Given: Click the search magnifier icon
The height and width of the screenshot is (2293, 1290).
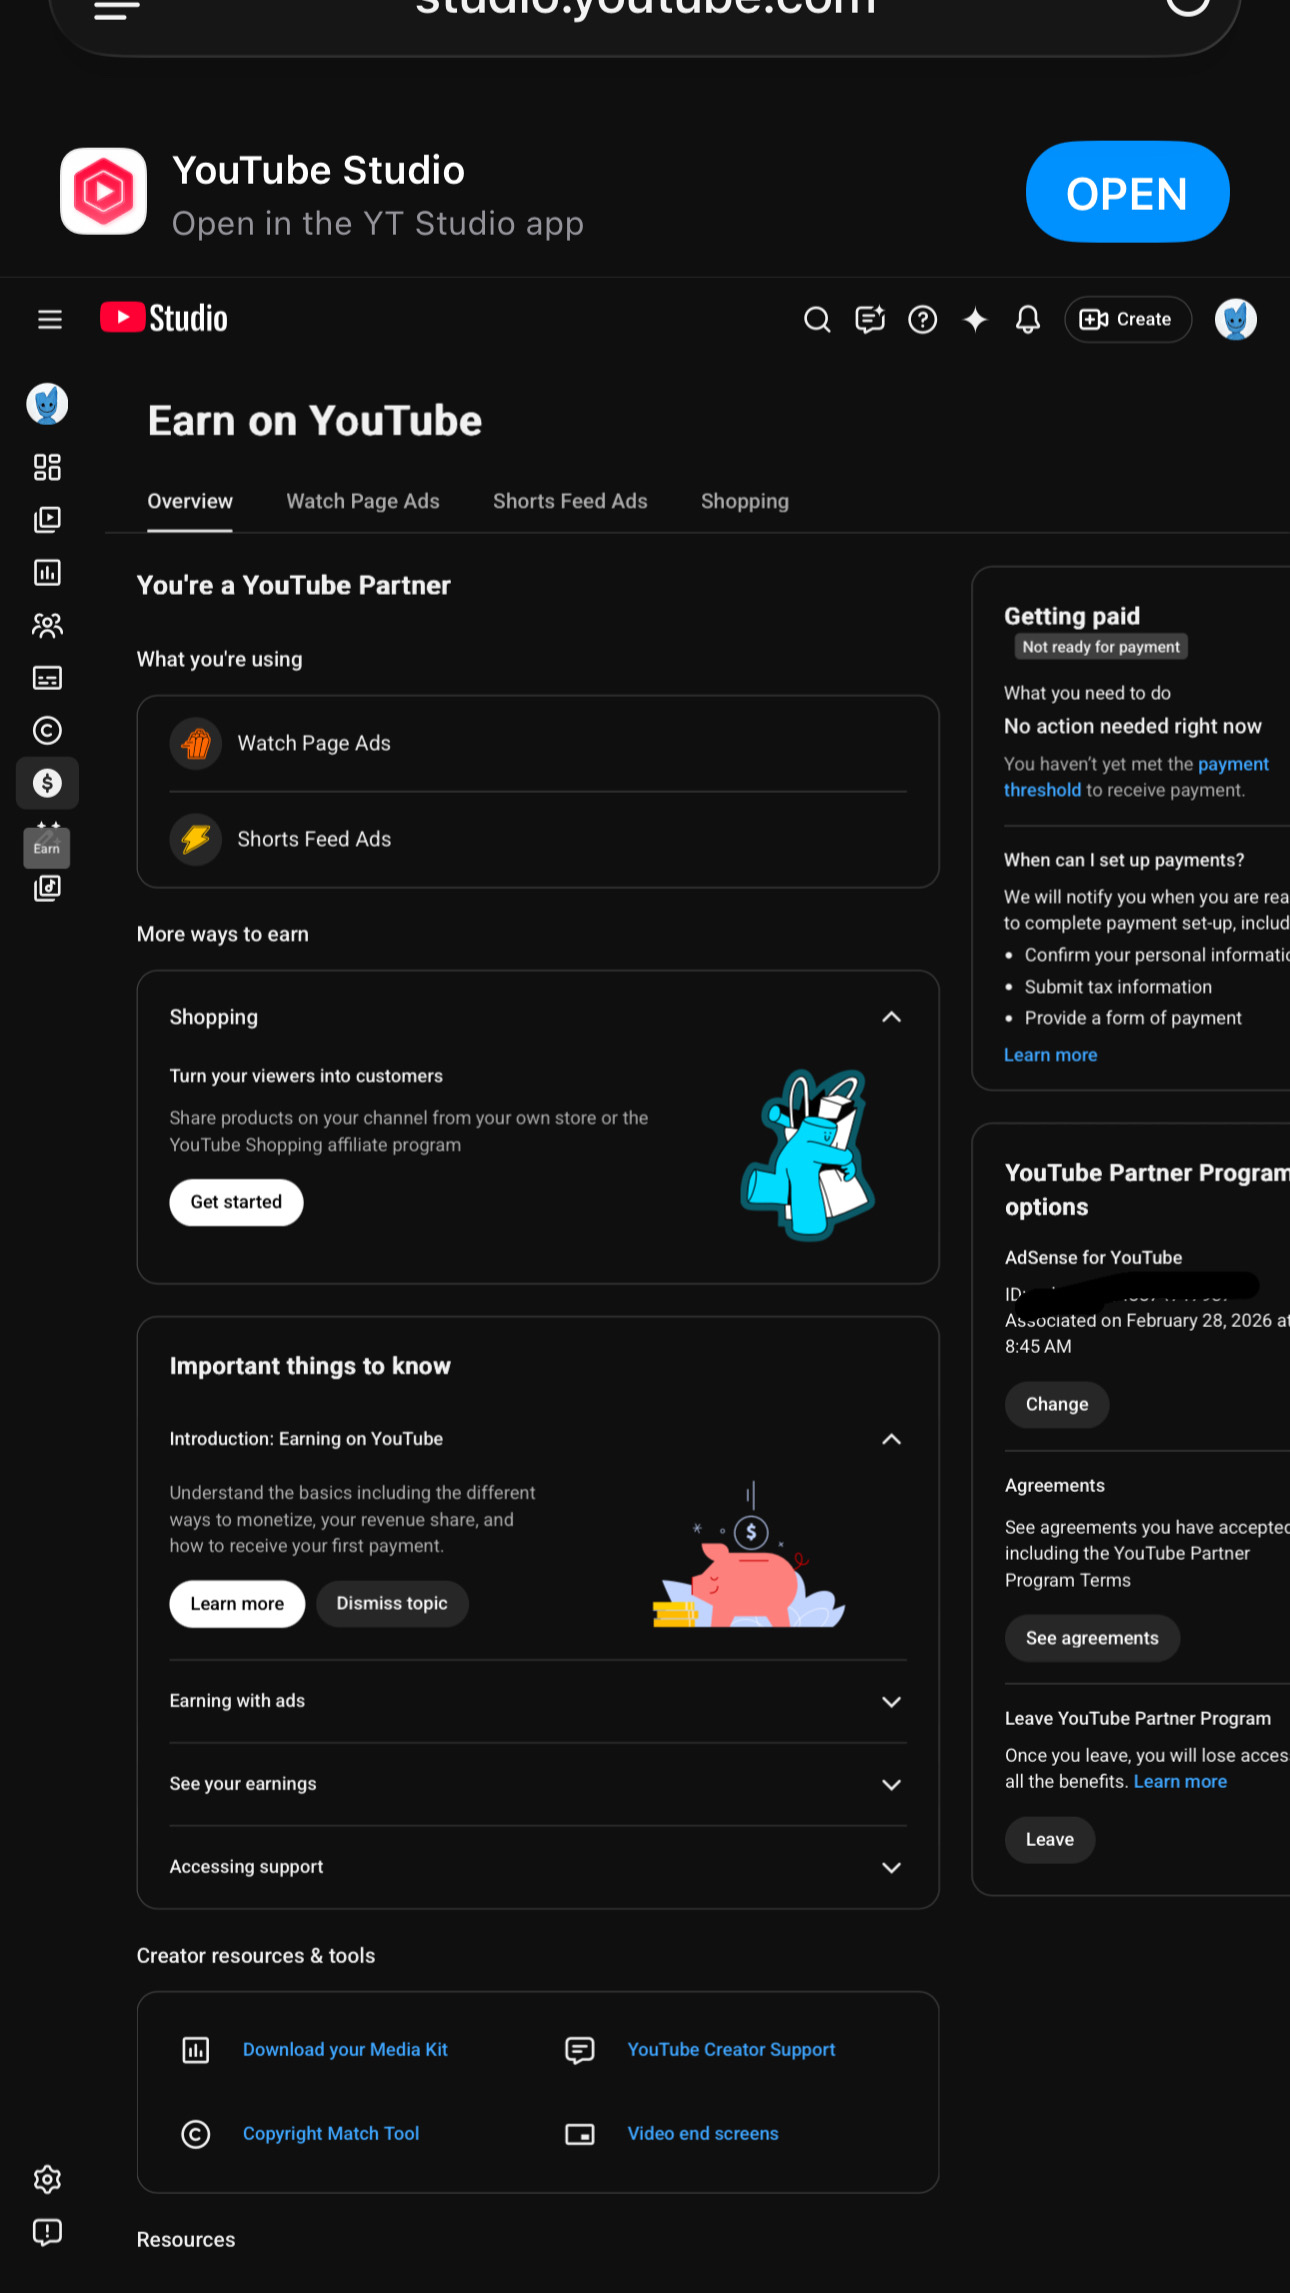Looking at the screenshot, I should click(817, 320).
